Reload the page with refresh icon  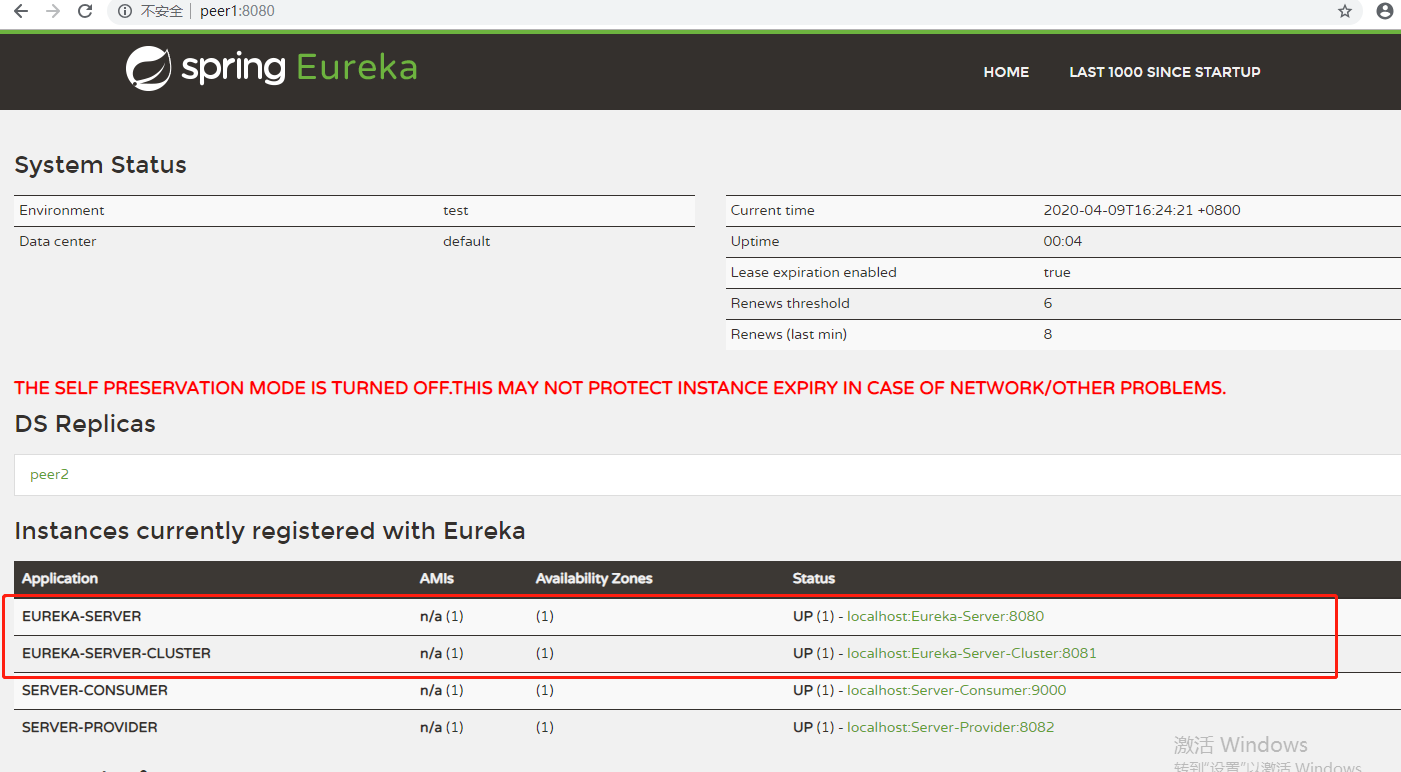tap(84, 11)
